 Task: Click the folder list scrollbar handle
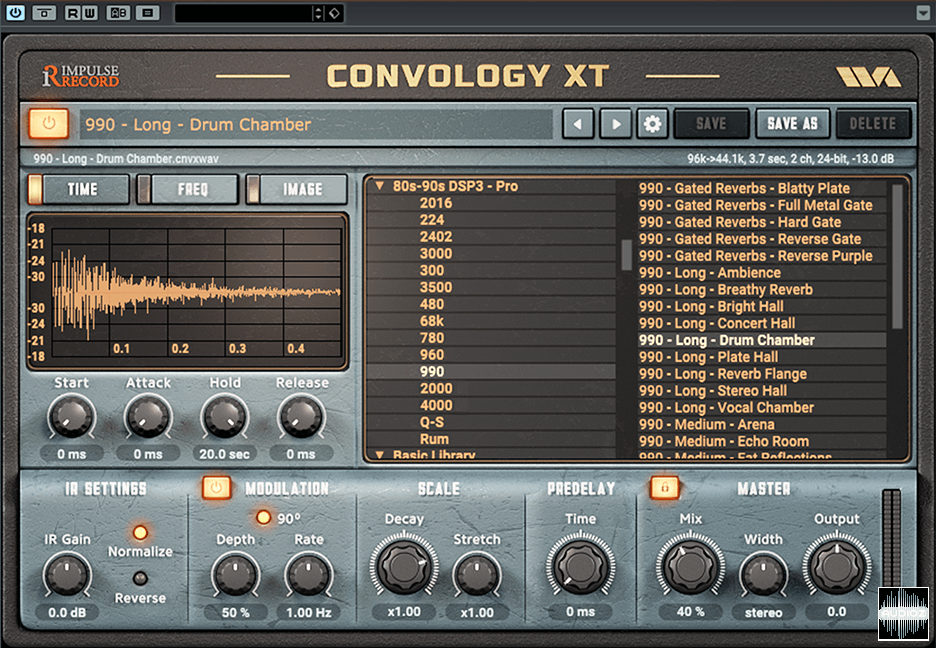[626, 255]
